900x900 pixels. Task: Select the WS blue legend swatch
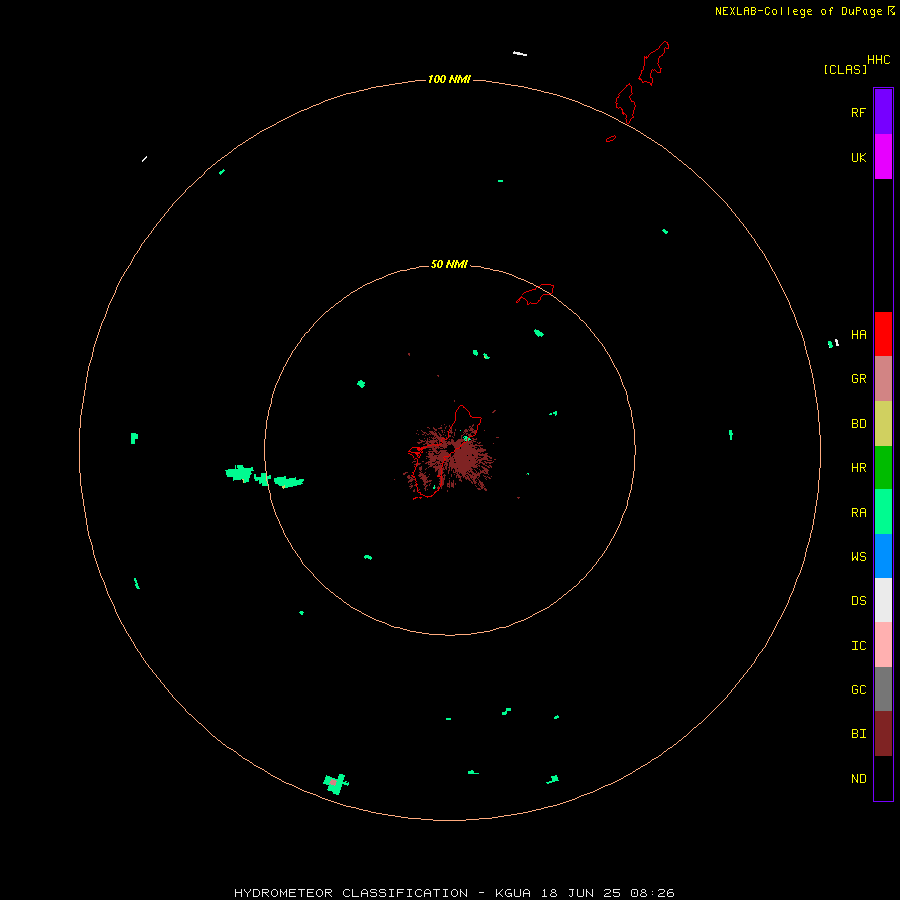(x=883, y=556)
